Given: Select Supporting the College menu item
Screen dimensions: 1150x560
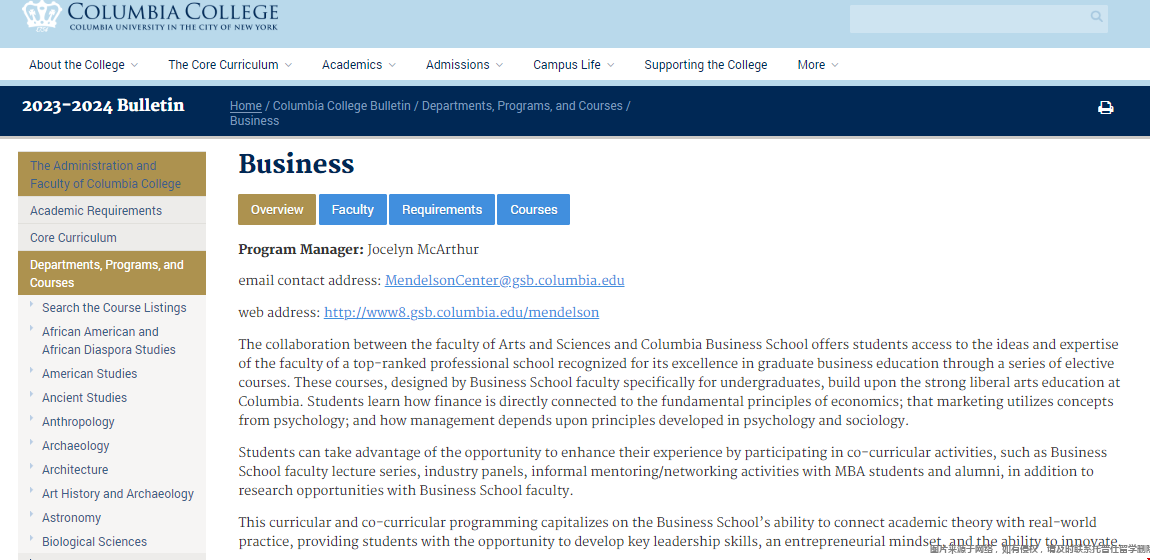Looking at the screenshot, I should pos(706,65).
